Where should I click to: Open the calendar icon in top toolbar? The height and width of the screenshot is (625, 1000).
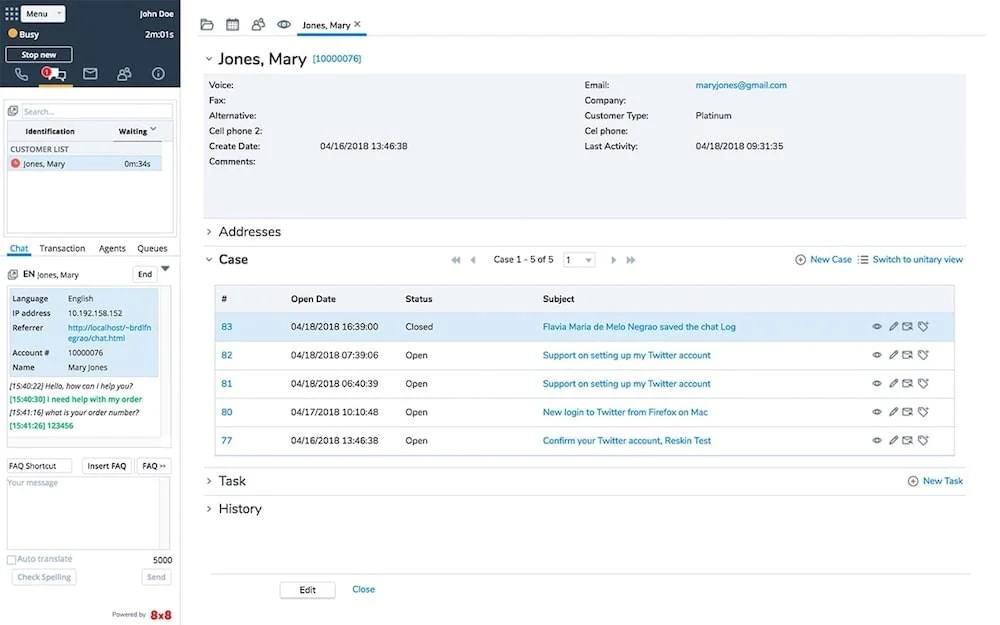tap(232, 24)
